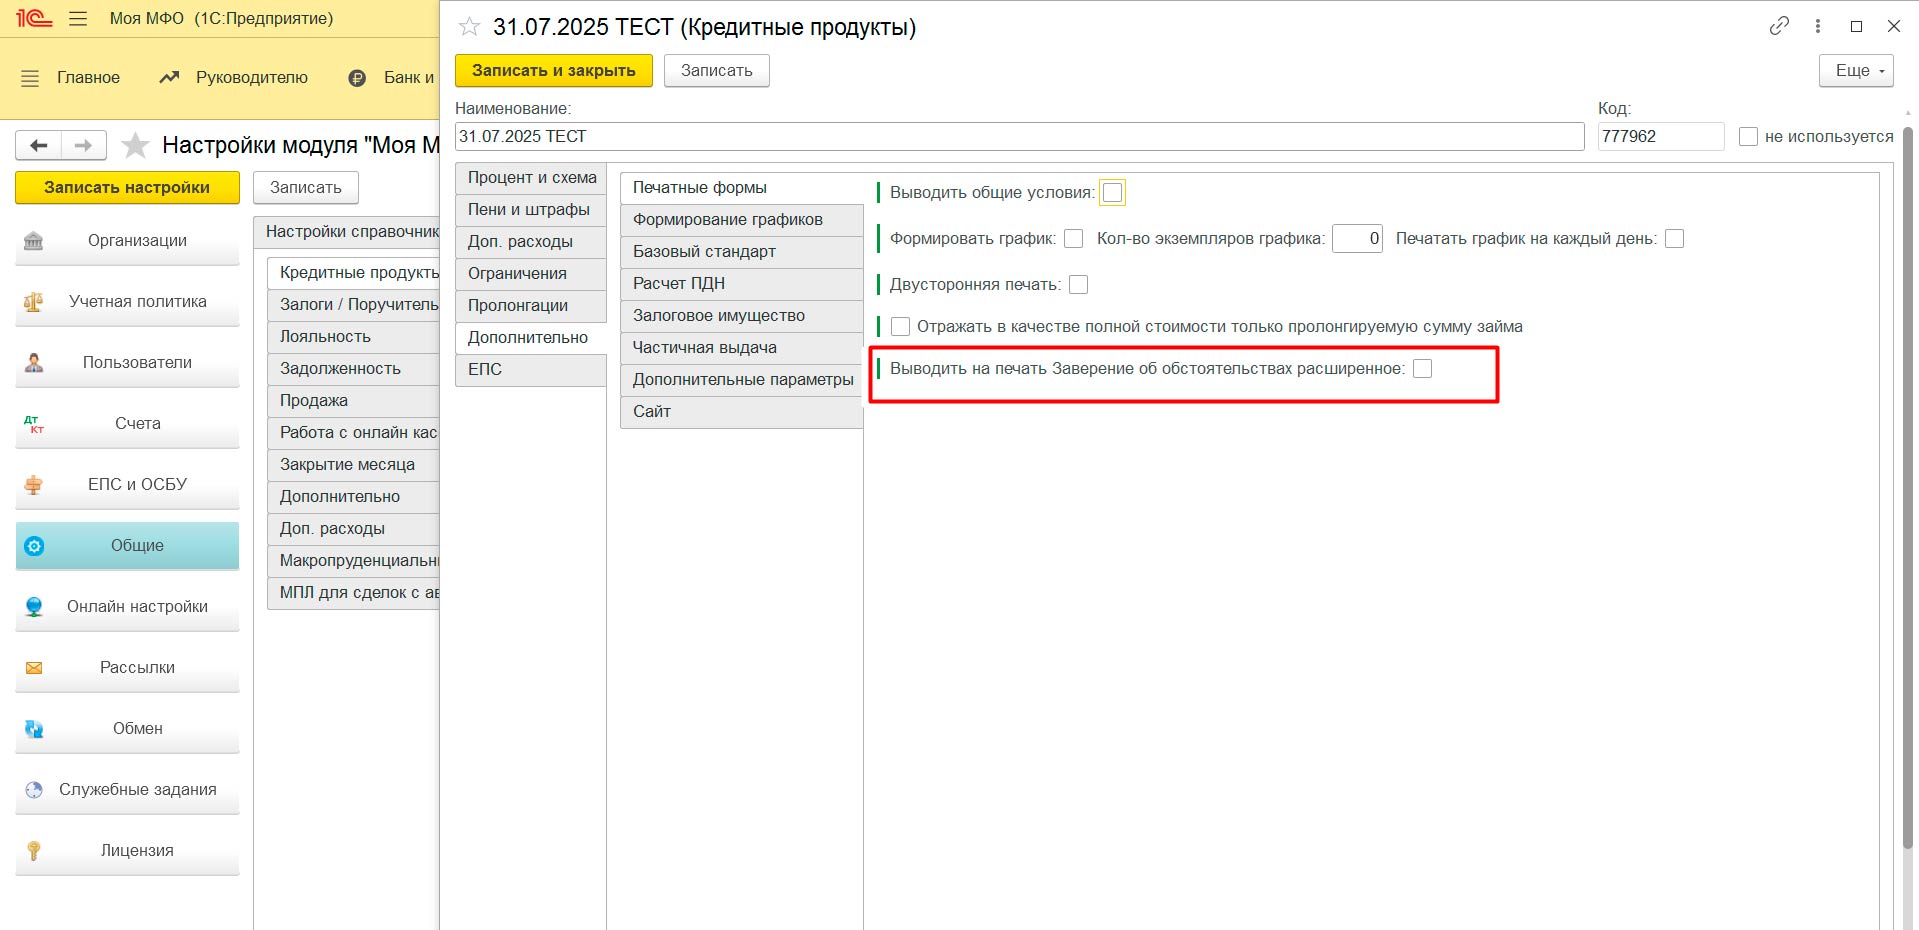Viewport: 1919px width, 930px height.
Task: Open the Организации settings section
Action: (127, 241)
